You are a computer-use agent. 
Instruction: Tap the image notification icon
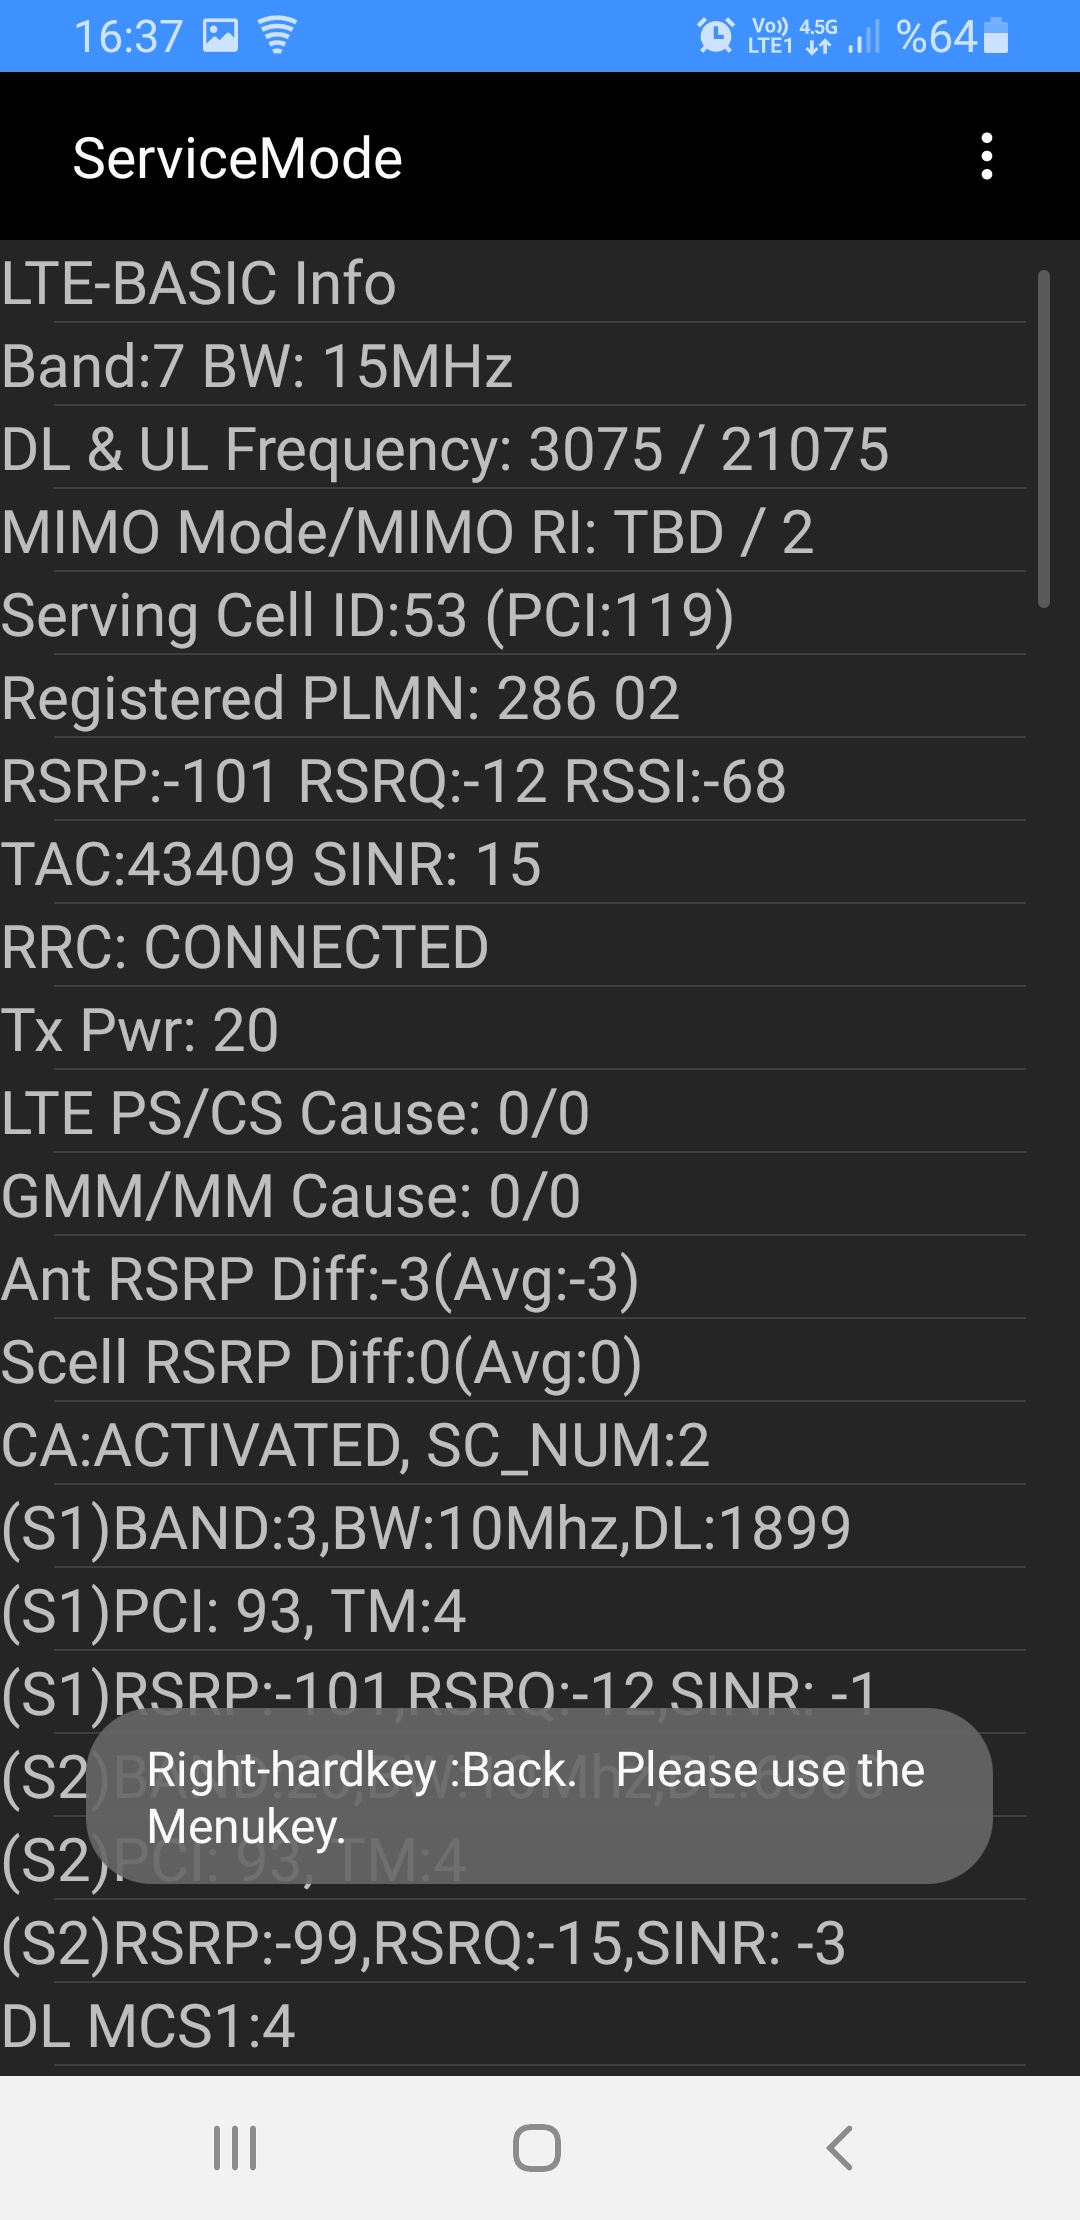pos(221,36)
